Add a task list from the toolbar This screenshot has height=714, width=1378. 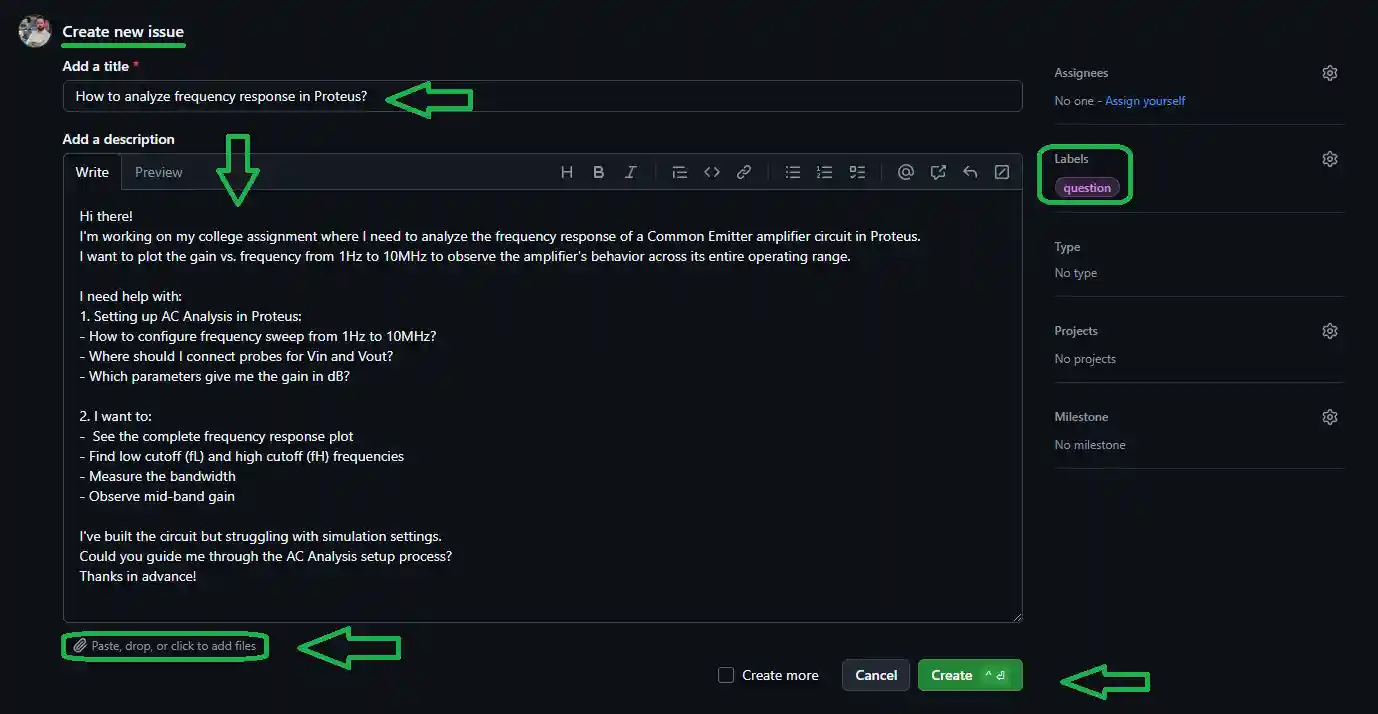click(x=857, y=172)
